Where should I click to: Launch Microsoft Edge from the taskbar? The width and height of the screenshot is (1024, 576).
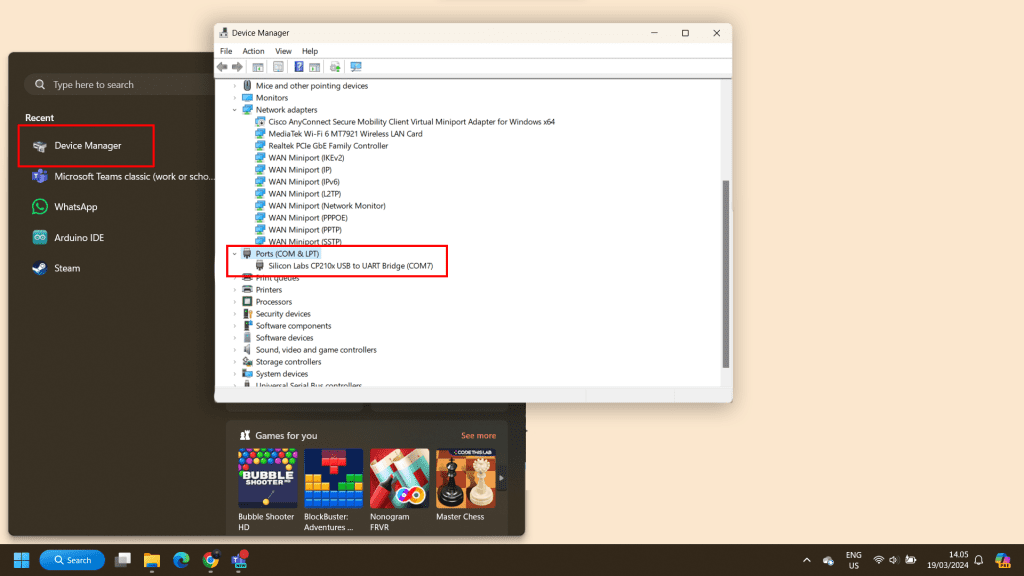coord(181,560)
